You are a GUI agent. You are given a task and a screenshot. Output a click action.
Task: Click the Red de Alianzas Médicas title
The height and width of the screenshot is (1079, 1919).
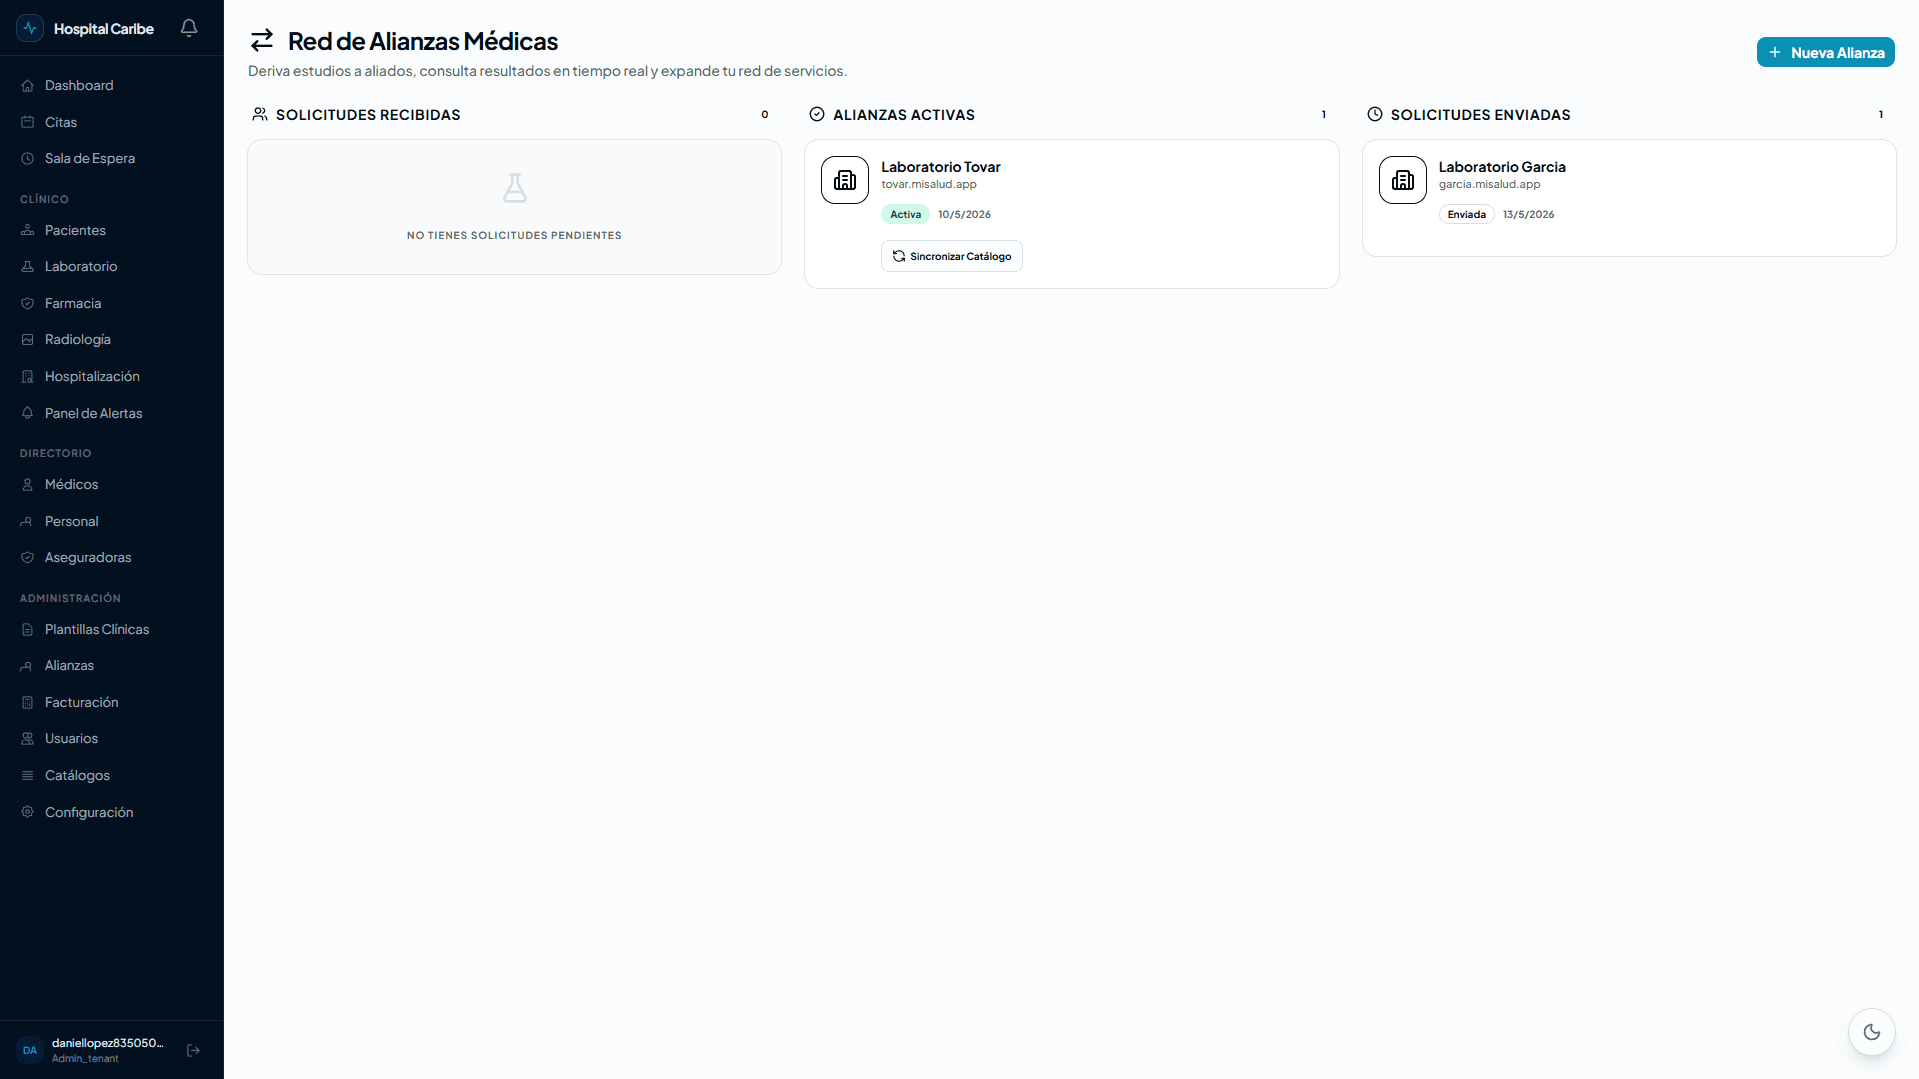click(423, 41)
